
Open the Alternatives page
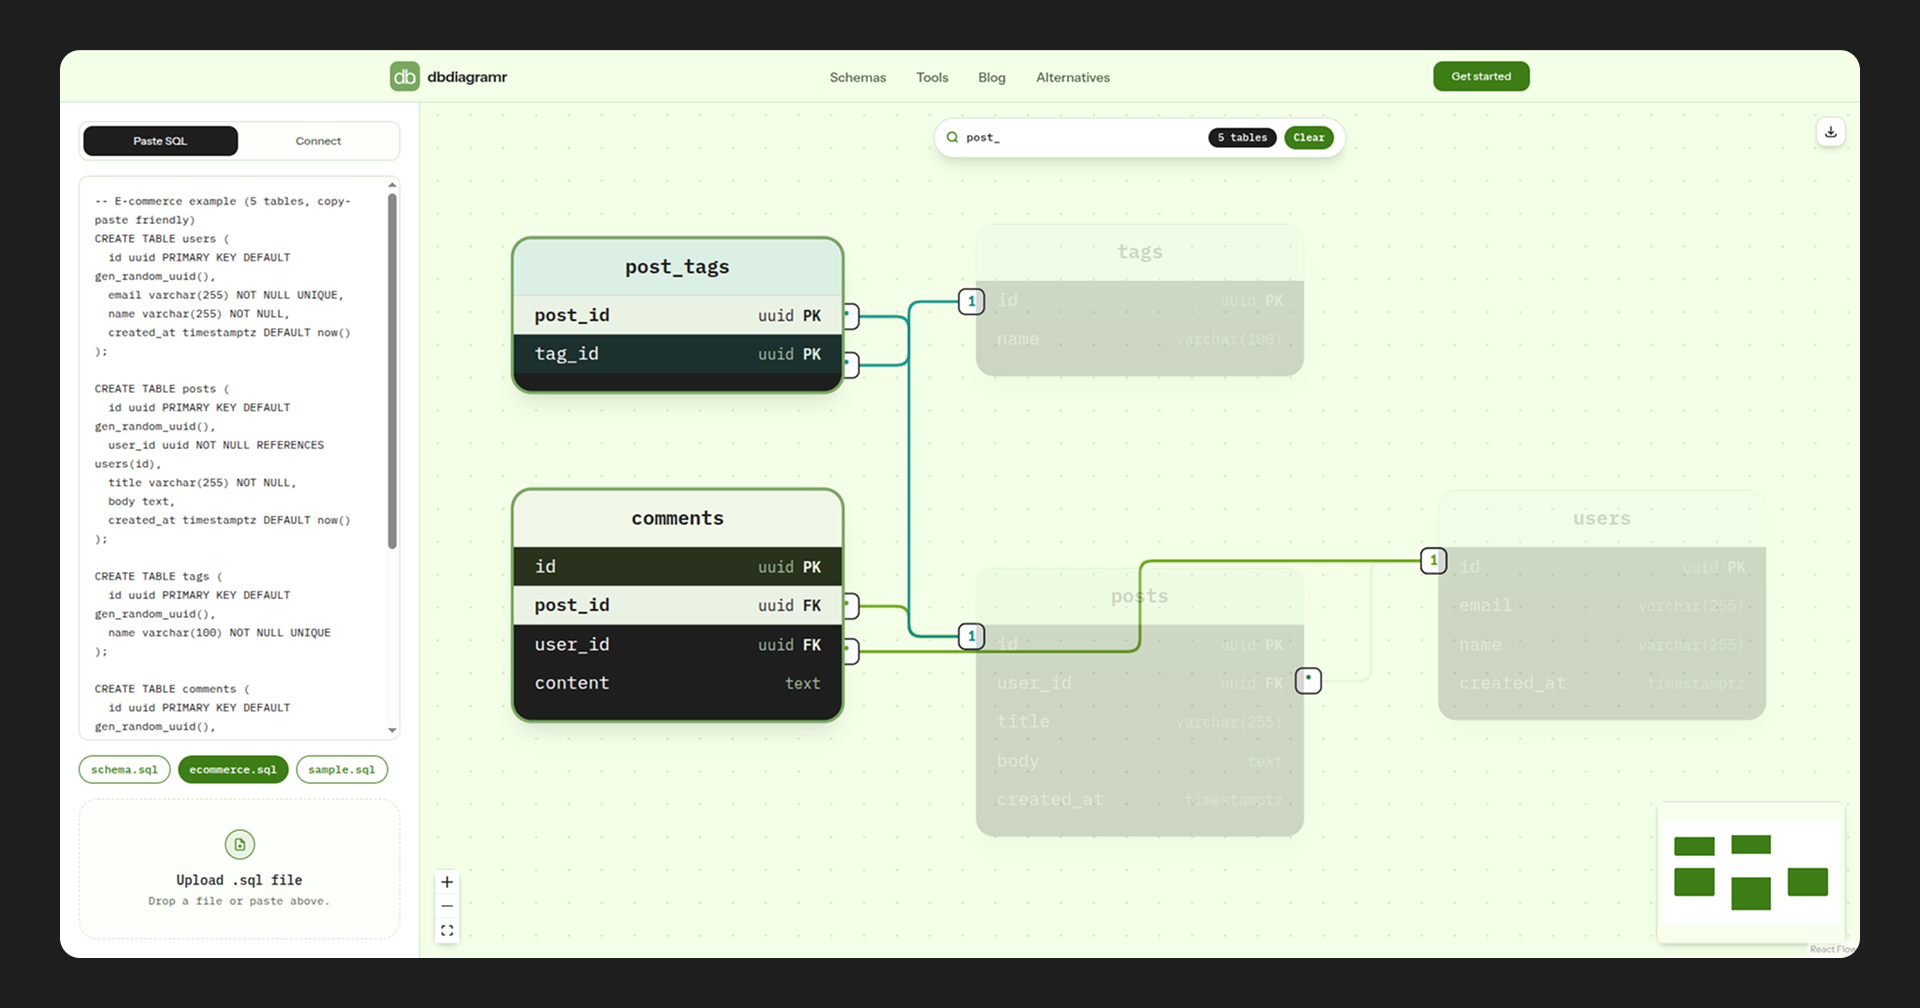coord(1072,77)
